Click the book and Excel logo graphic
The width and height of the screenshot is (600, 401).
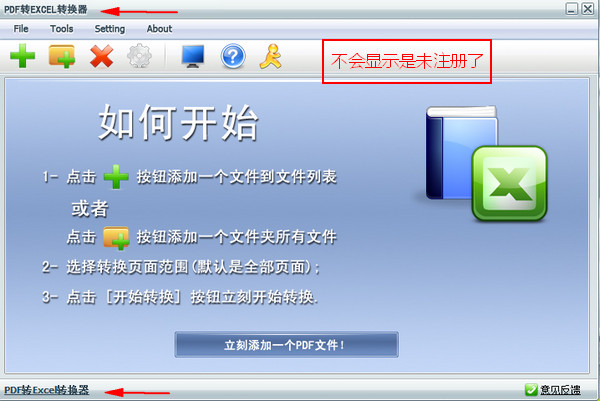click(x=486, y=163)
